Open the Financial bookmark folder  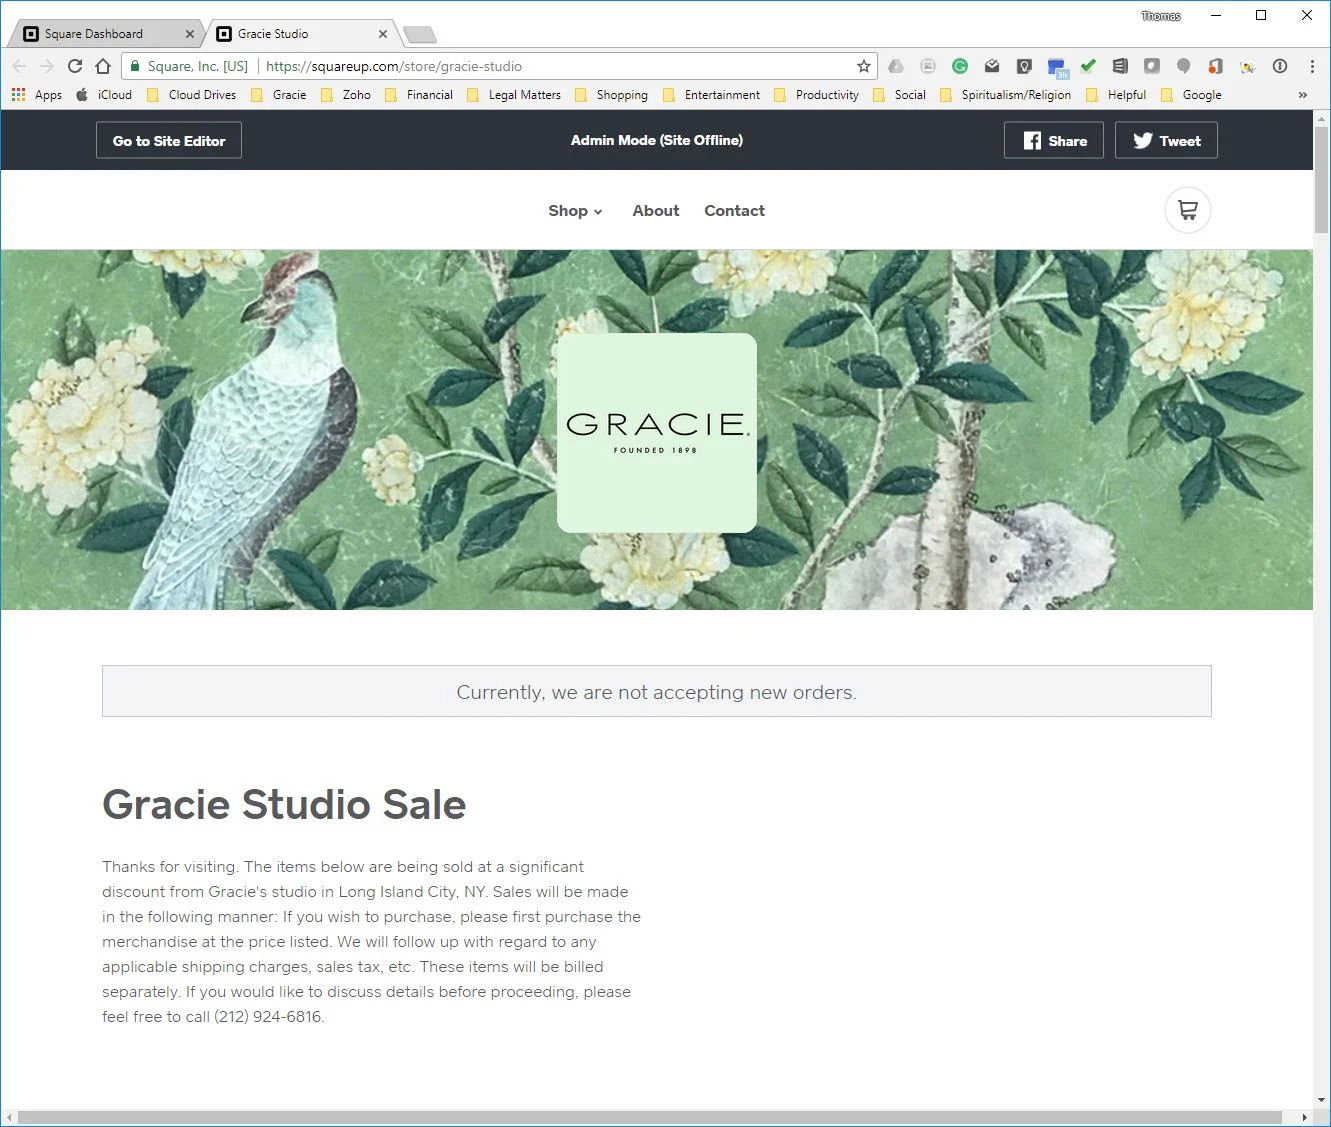coord(419,95)
